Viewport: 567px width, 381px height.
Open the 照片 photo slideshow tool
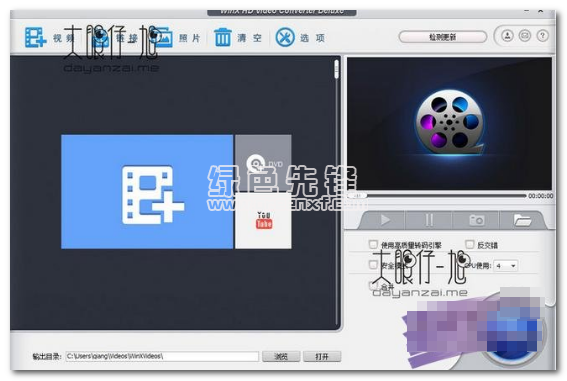(x=163, y=37)
